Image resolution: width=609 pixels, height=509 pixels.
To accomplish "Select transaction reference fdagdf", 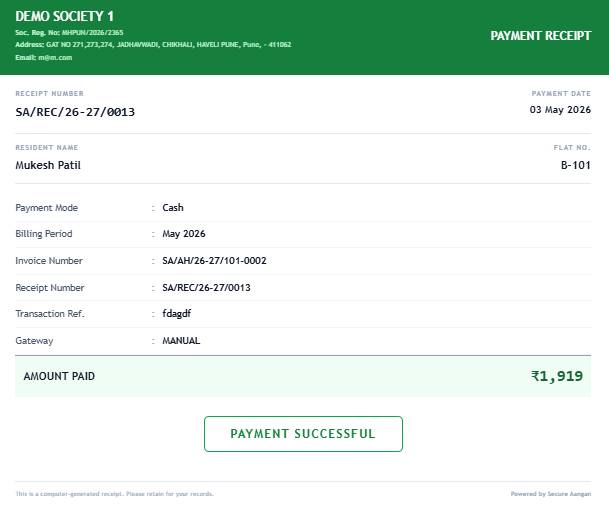I will [x=177, y=314].
